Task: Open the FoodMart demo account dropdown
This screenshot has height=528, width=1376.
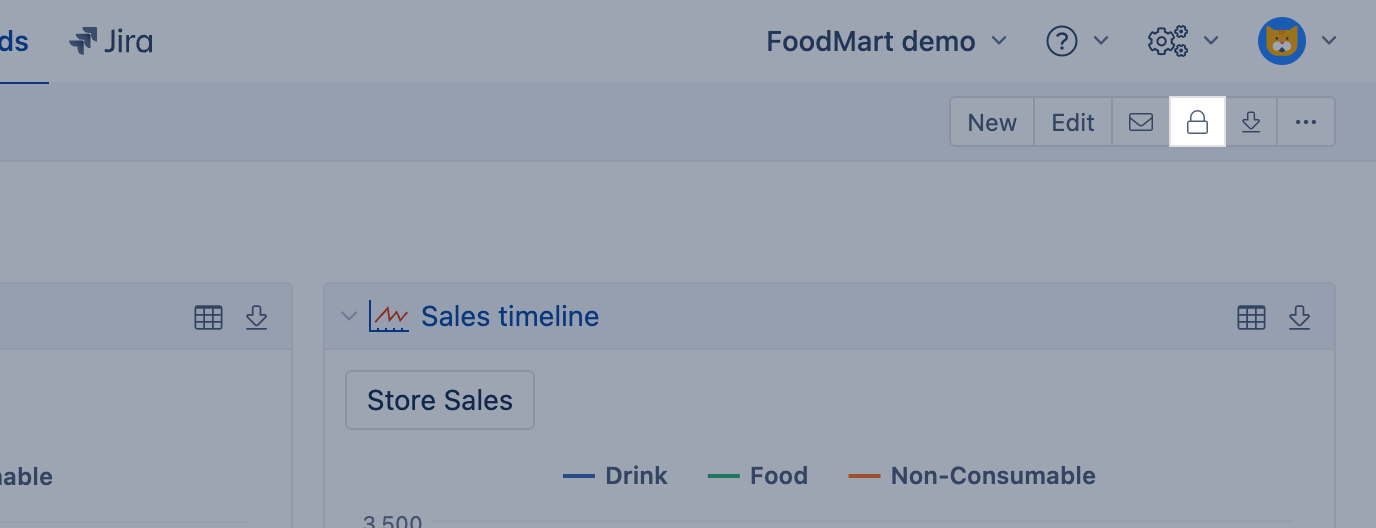Action: click(886, 41)
